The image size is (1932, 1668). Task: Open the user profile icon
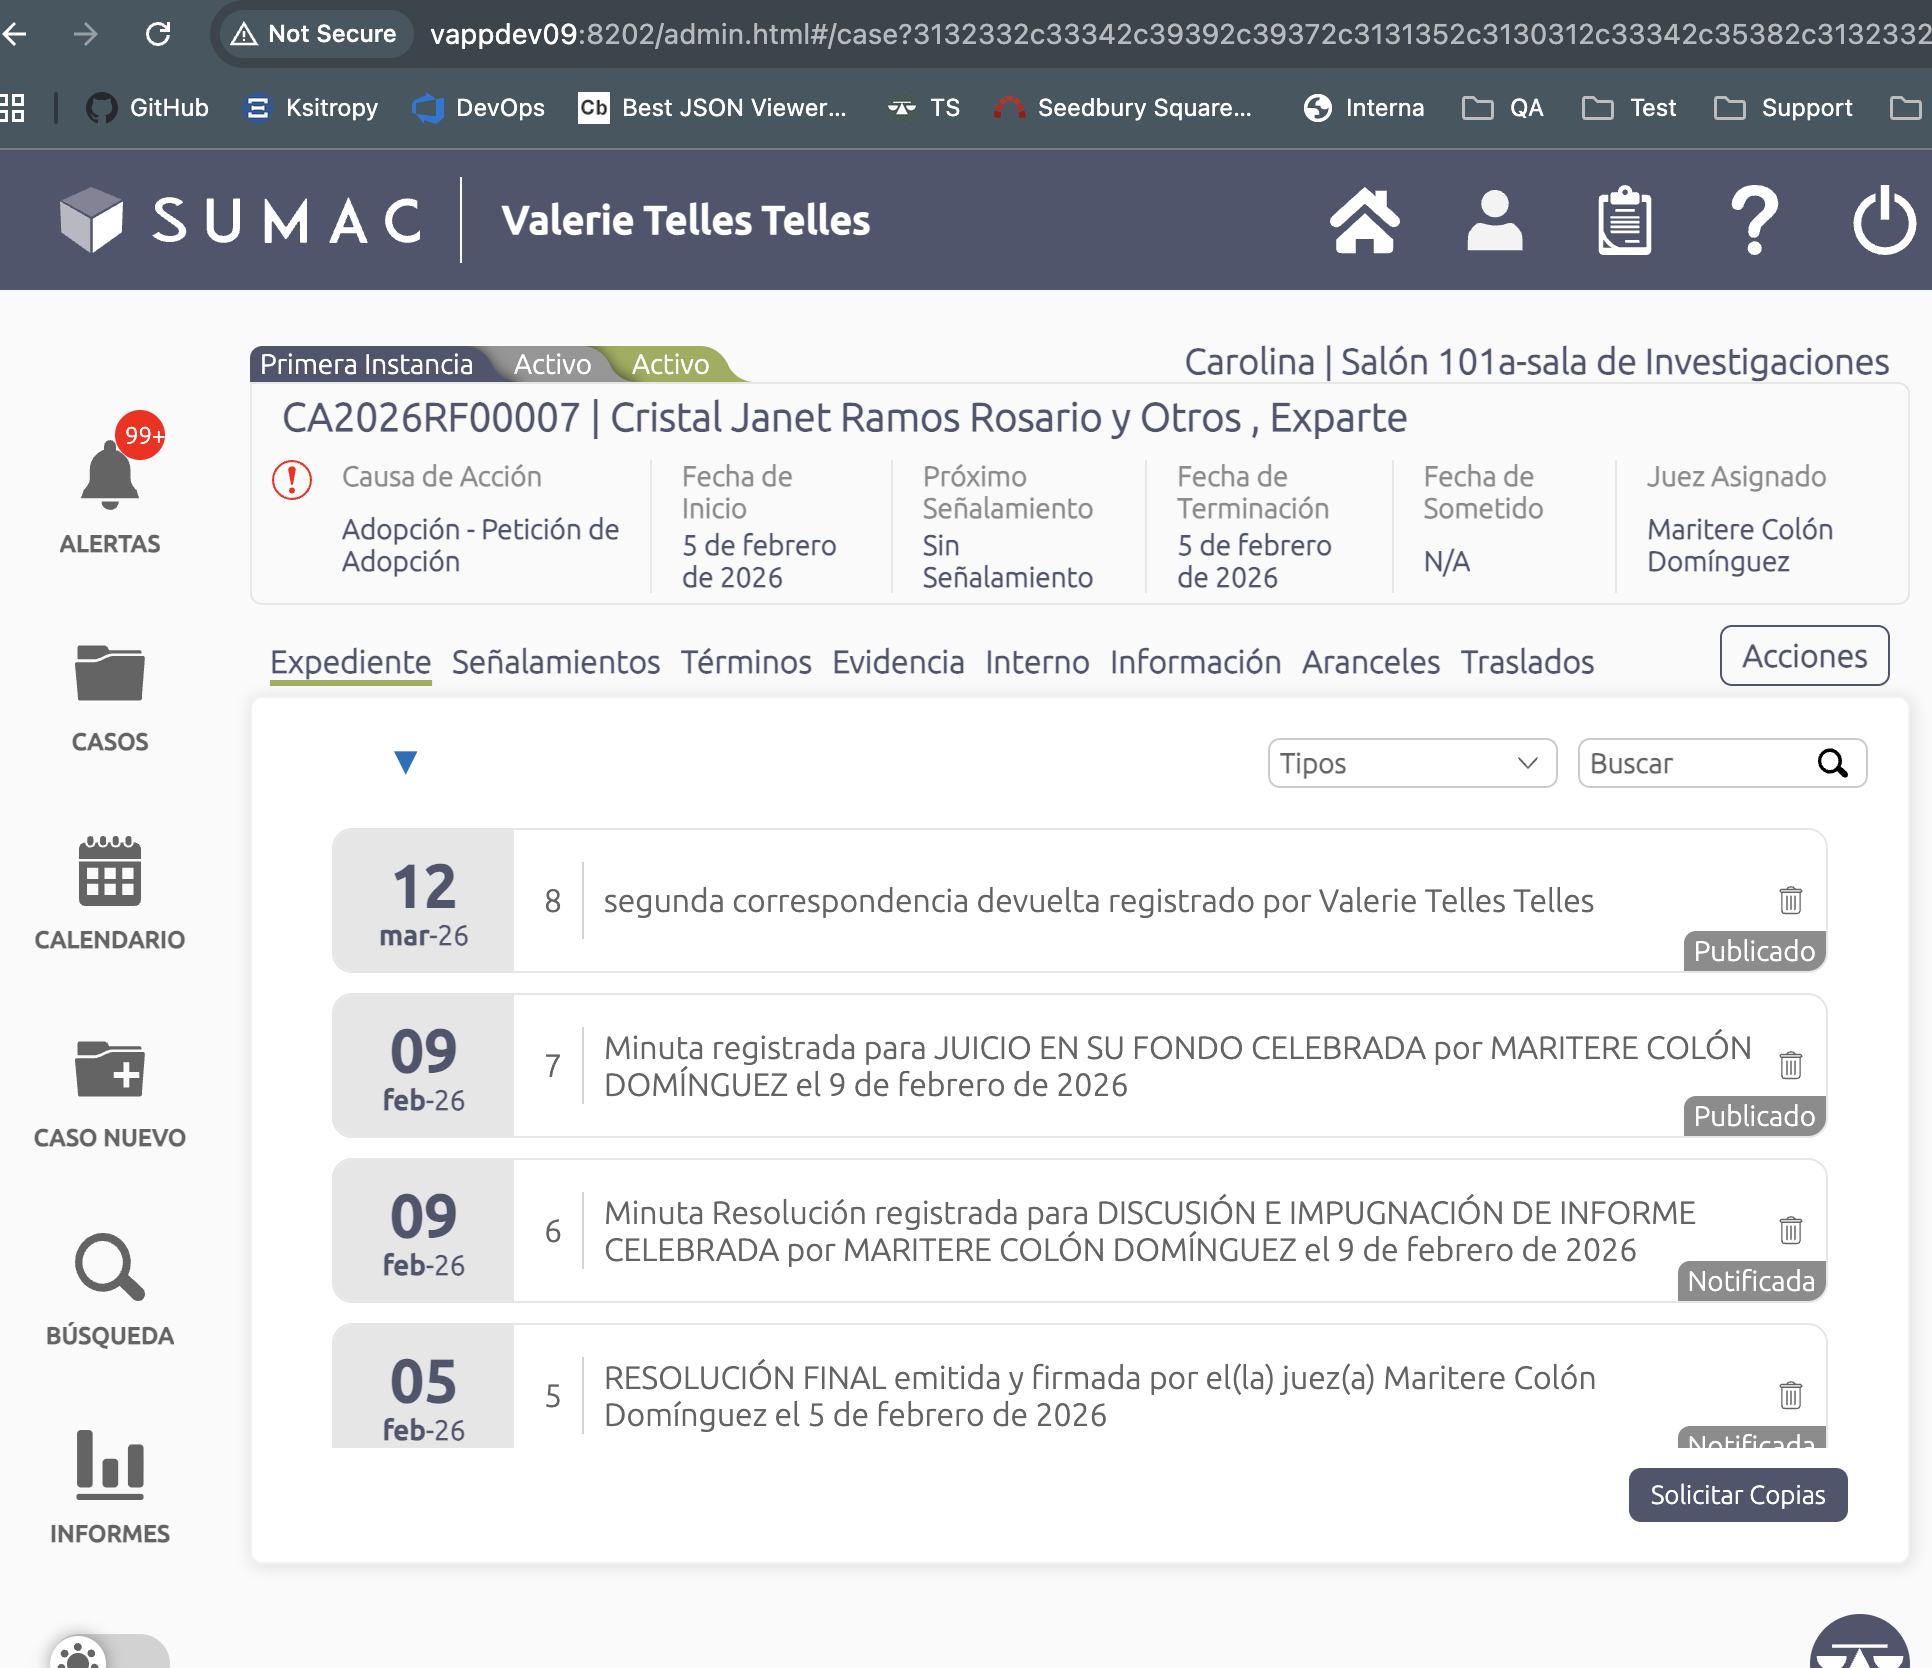[1494, 221]
